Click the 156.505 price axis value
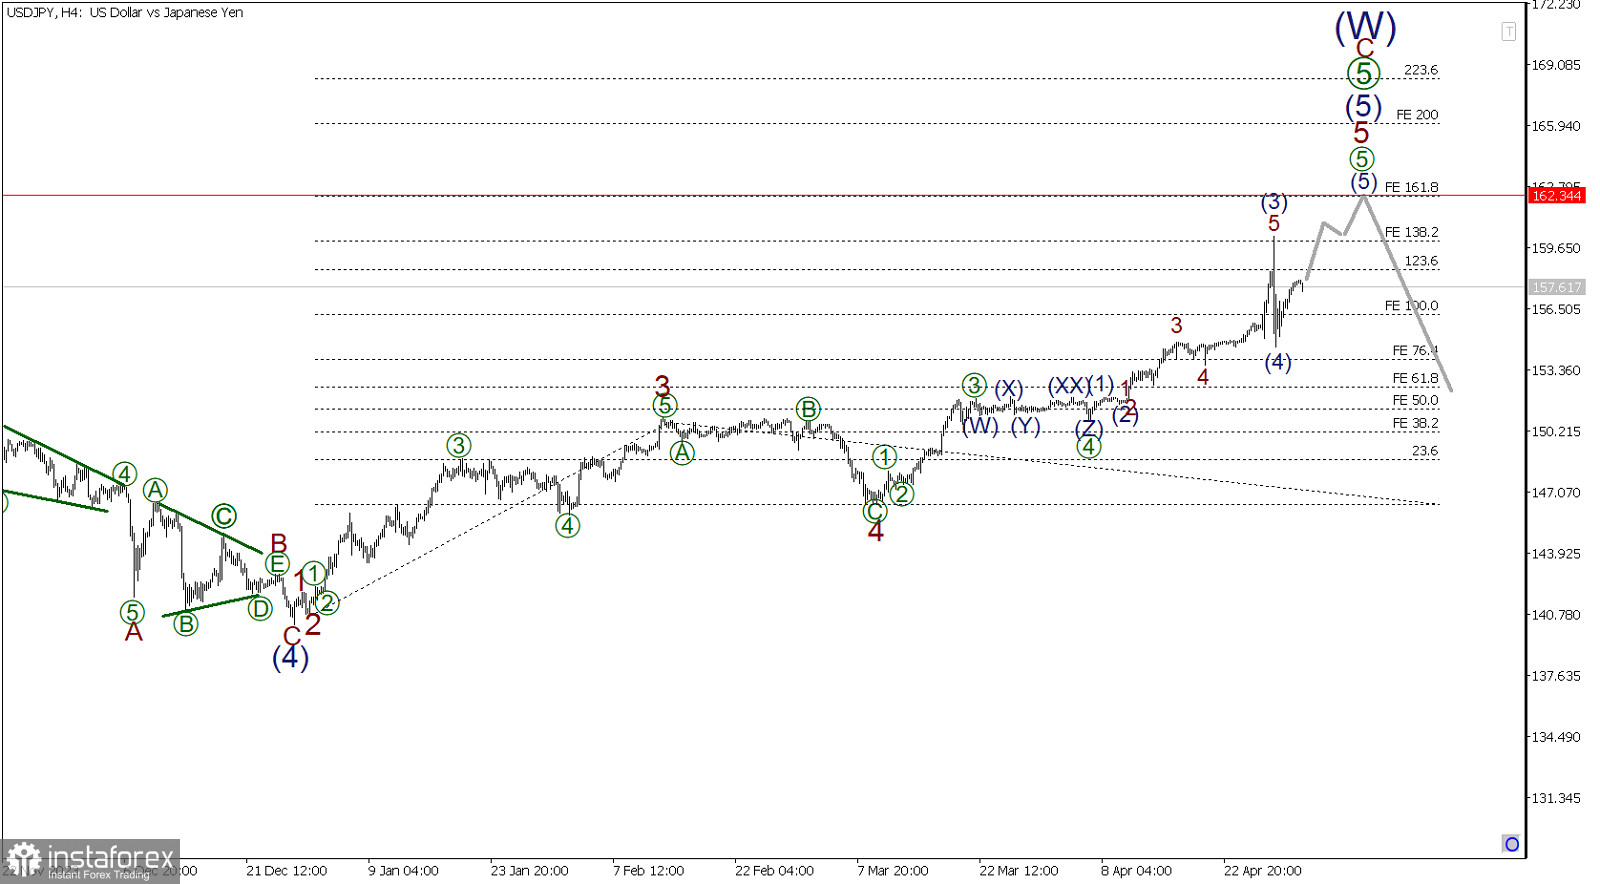This screenshot has height=884, width=1600. tap(1556, 309)
